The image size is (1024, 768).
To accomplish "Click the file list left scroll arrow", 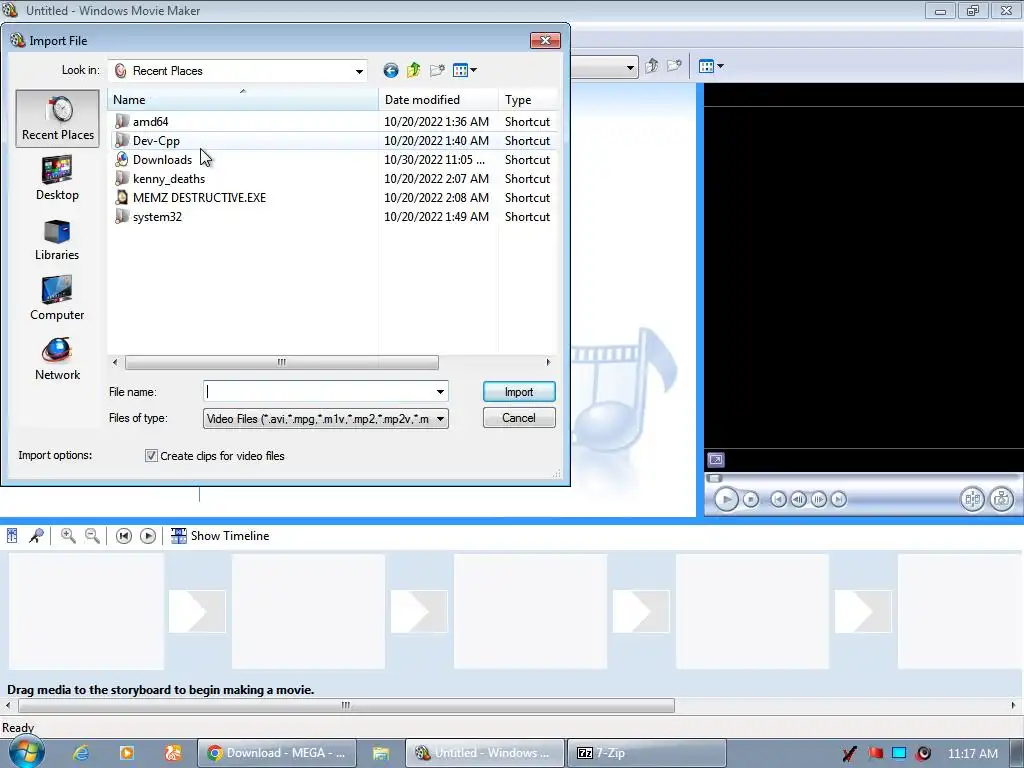I will point(116,362).
